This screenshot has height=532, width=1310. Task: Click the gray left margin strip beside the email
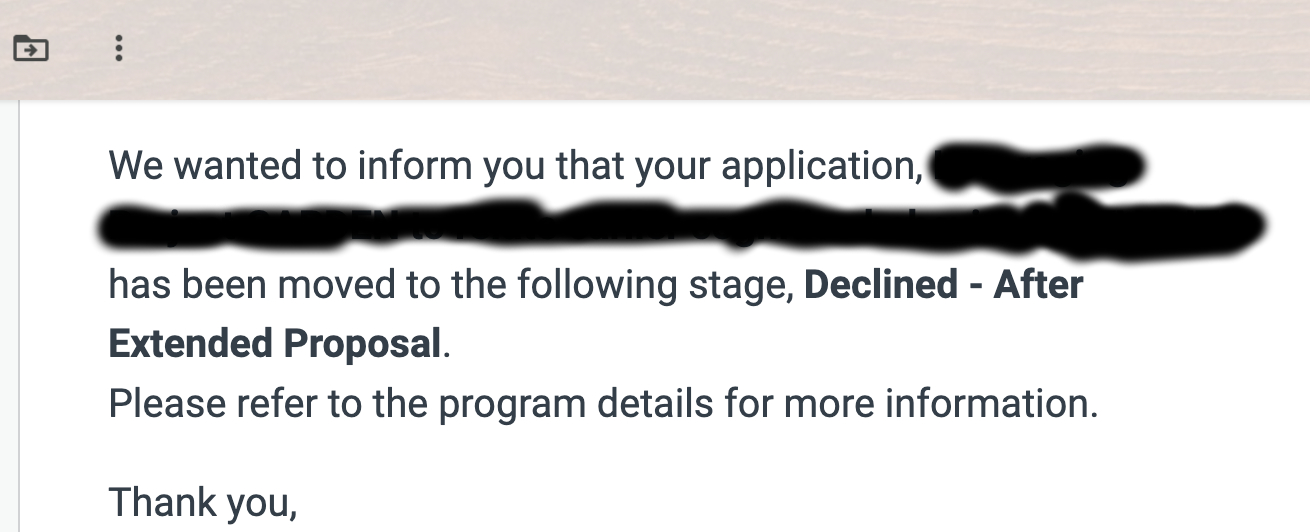[x=9, y=320]
